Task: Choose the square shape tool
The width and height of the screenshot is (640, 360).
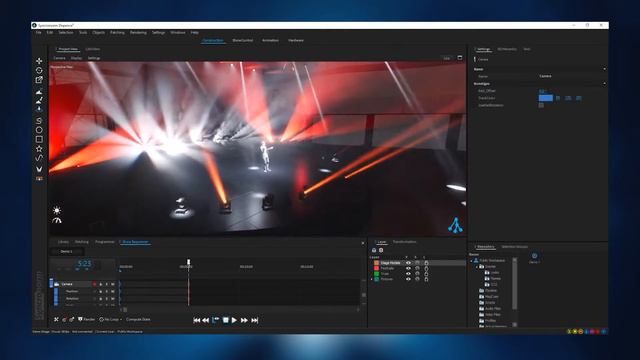Action: pos(39,140)
